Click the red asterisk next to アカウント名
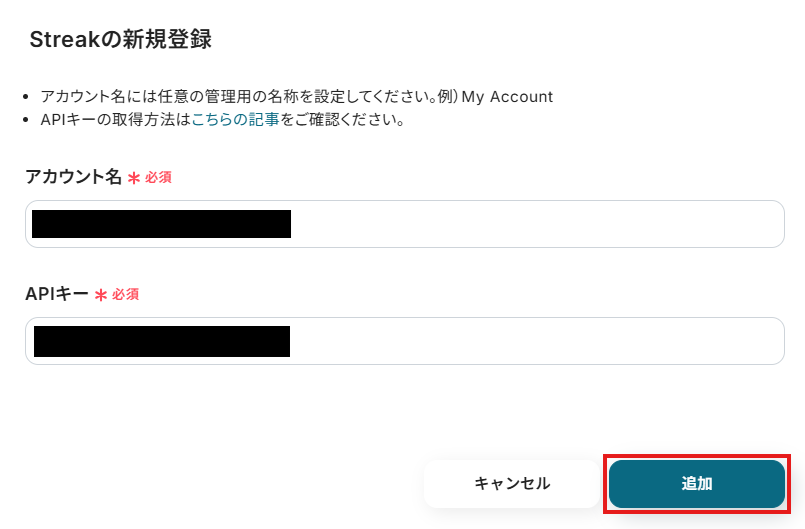Viewport: 805px width, 529px height. pos(133,178)
